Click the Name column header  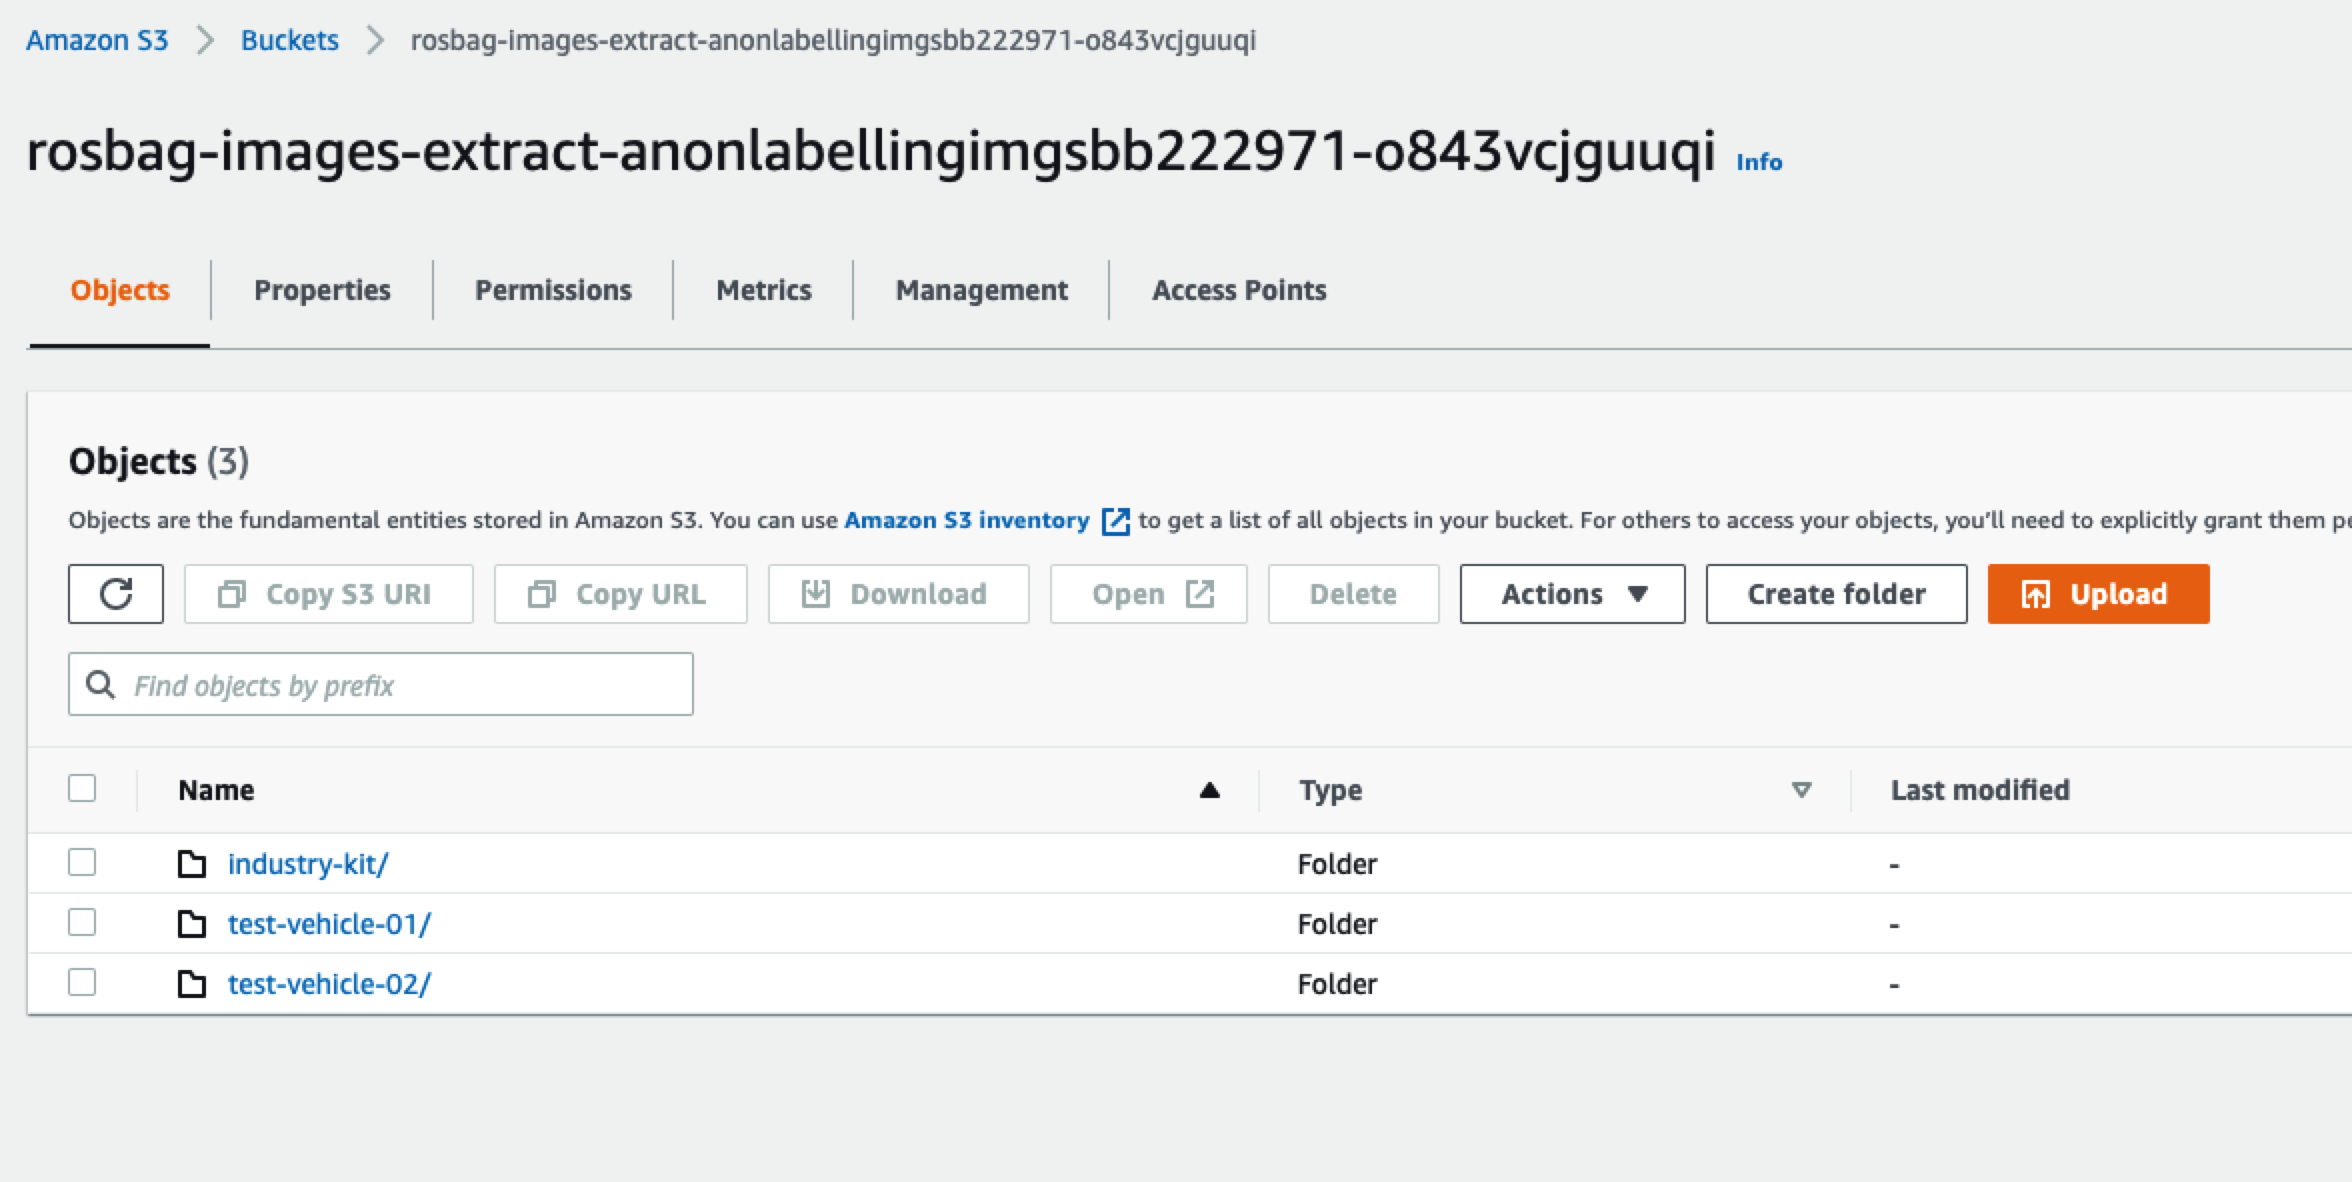tap(216, 790)
